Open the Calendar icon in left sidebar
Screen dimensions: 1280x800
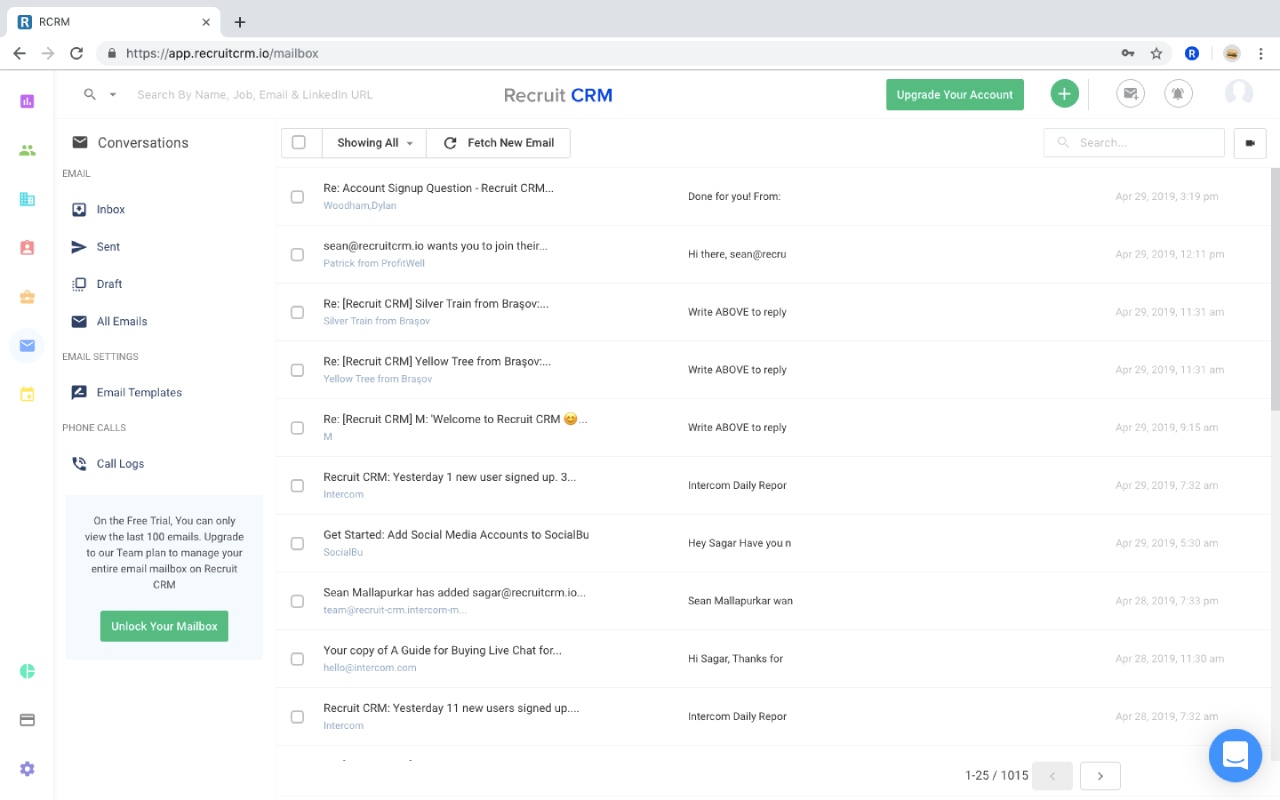click(27, 395)
